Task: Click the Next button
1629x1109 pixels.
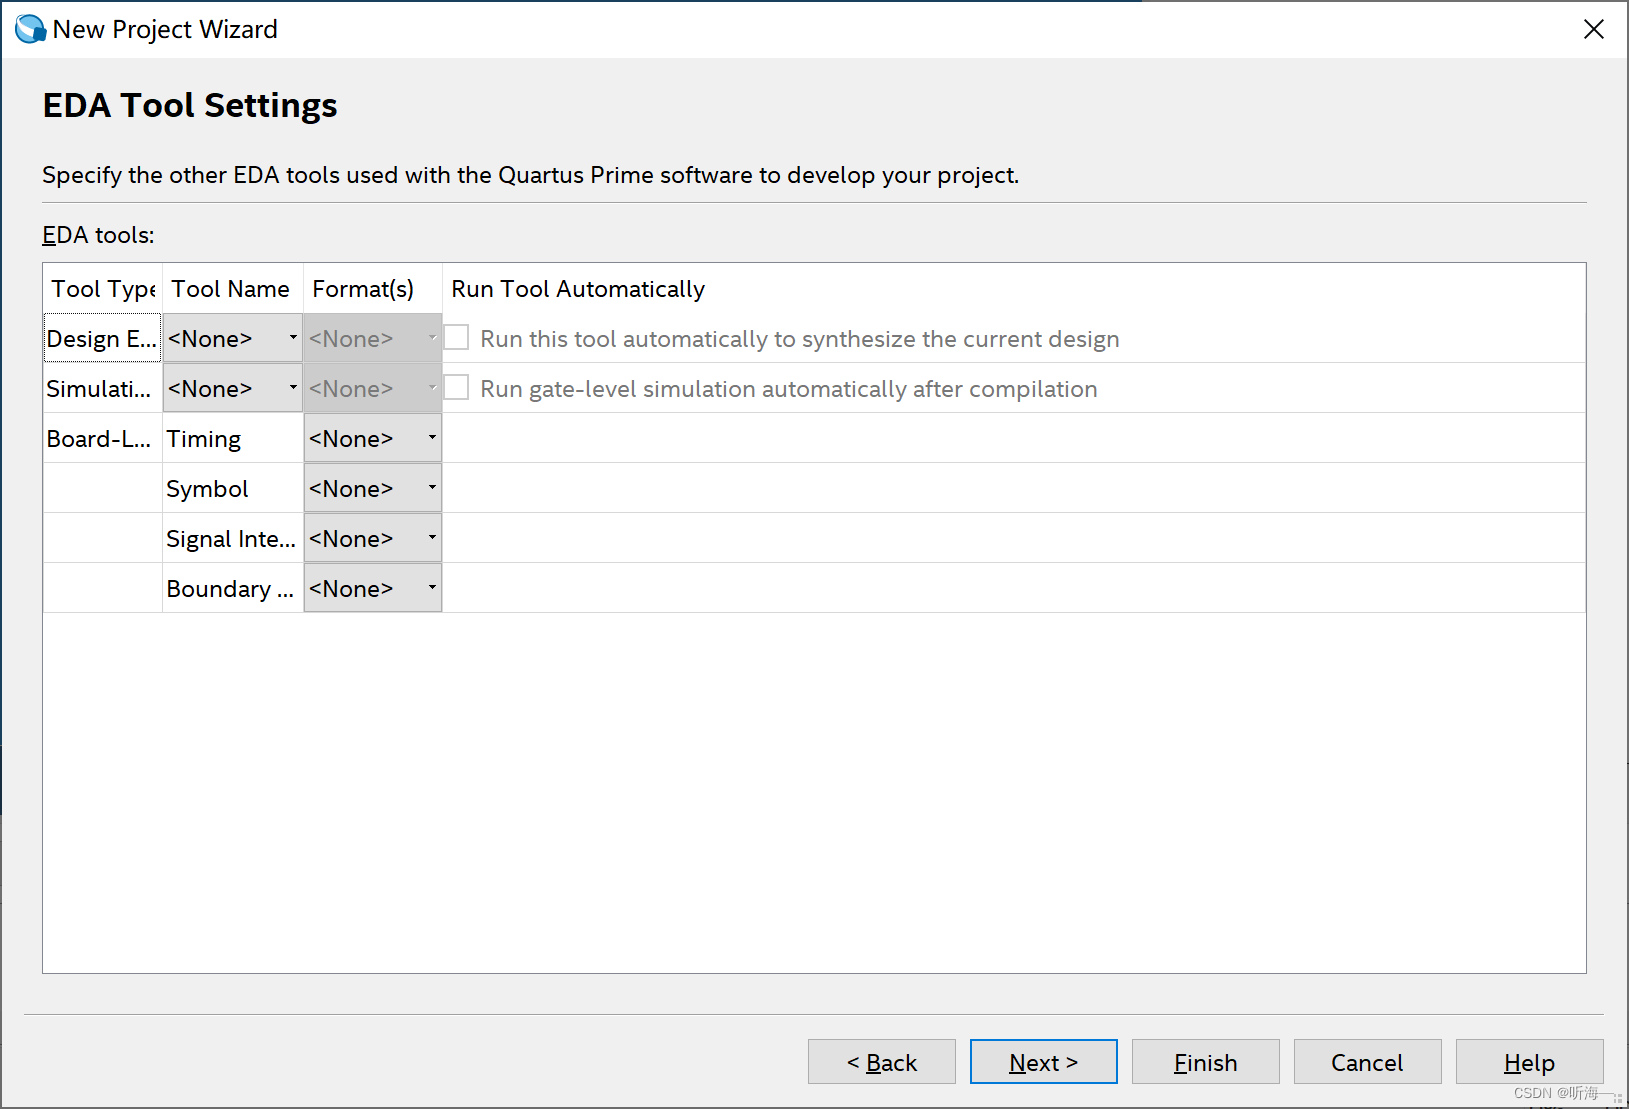Action: 1043,1062
